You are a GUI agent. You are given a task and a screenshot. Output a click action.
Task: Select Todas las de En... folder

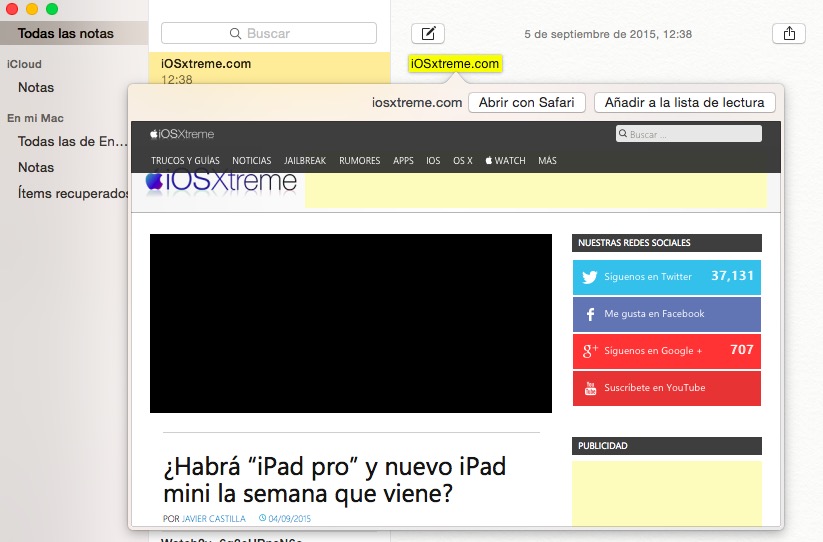(x=72, y=141)
